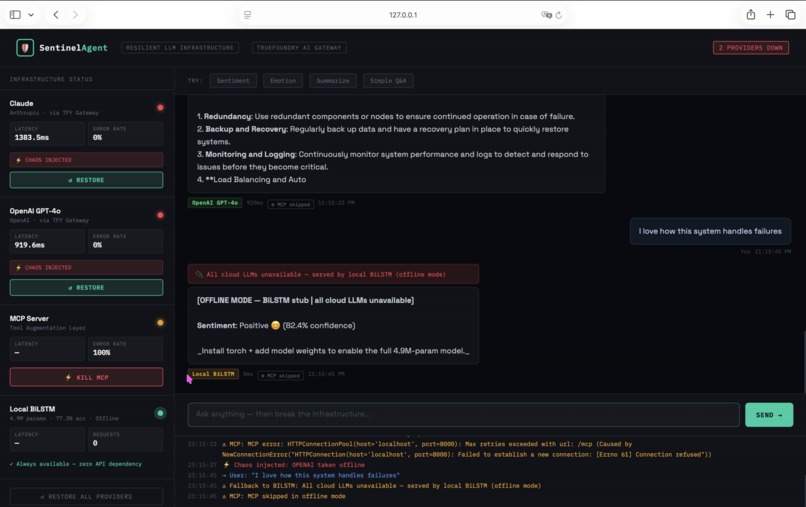Screen dimensions: 806x507
Task: Toggle the browser sidebar icon
Action: click(x=15, y=15)
